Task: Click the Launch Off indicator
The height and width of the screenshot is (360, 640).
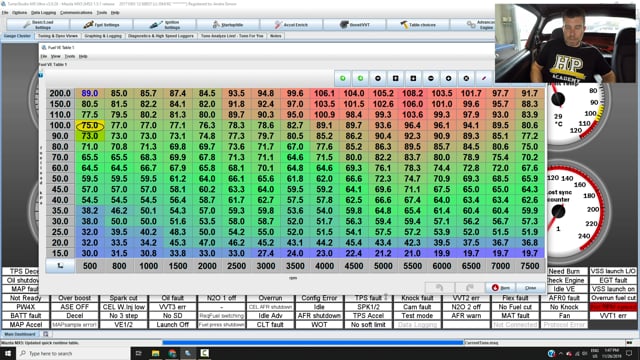Action: 172,324
